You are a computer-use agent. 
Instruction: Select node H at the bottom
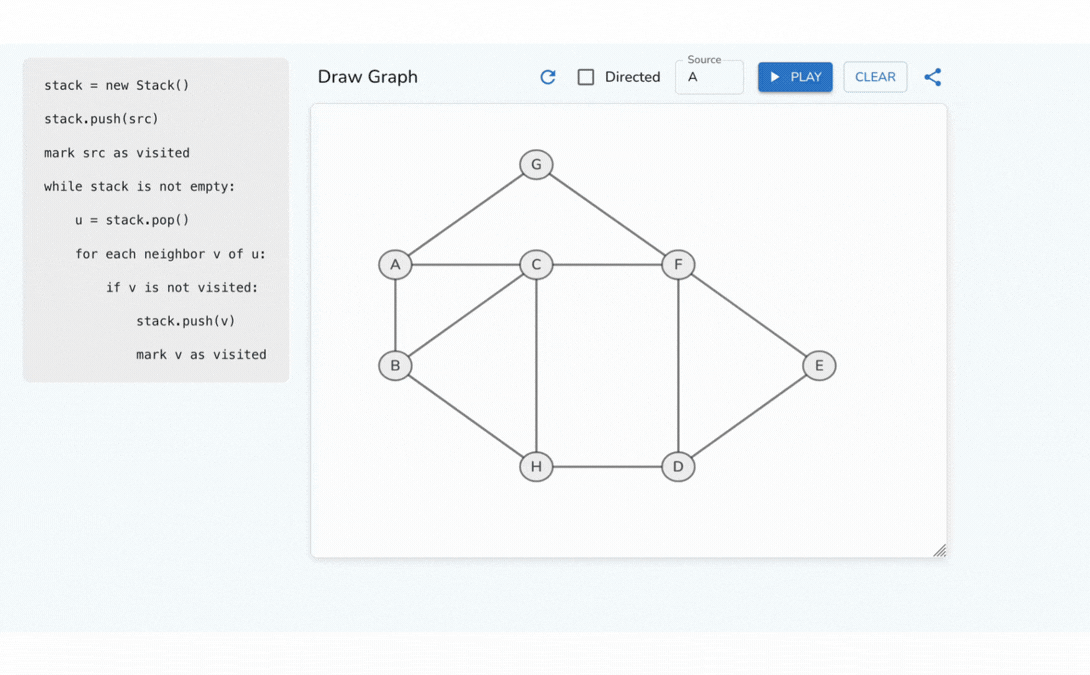pyautogui.click(x=536, y=466)
